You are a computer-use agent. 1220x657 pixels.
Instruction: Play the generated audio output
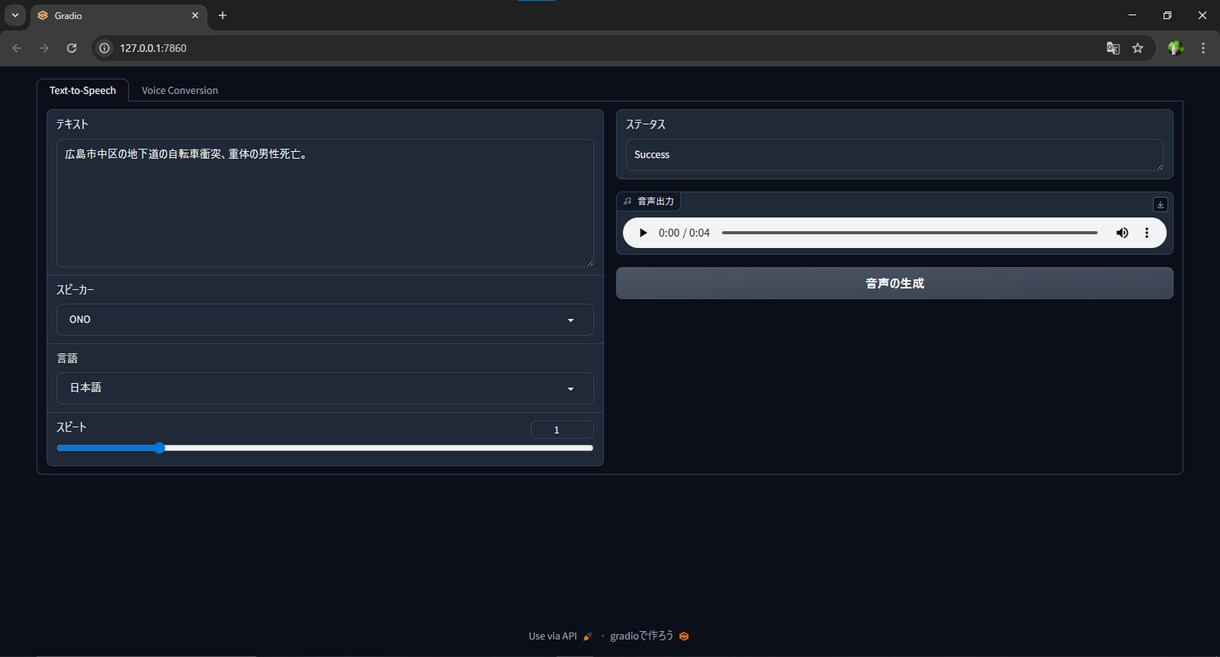[643, 233]
